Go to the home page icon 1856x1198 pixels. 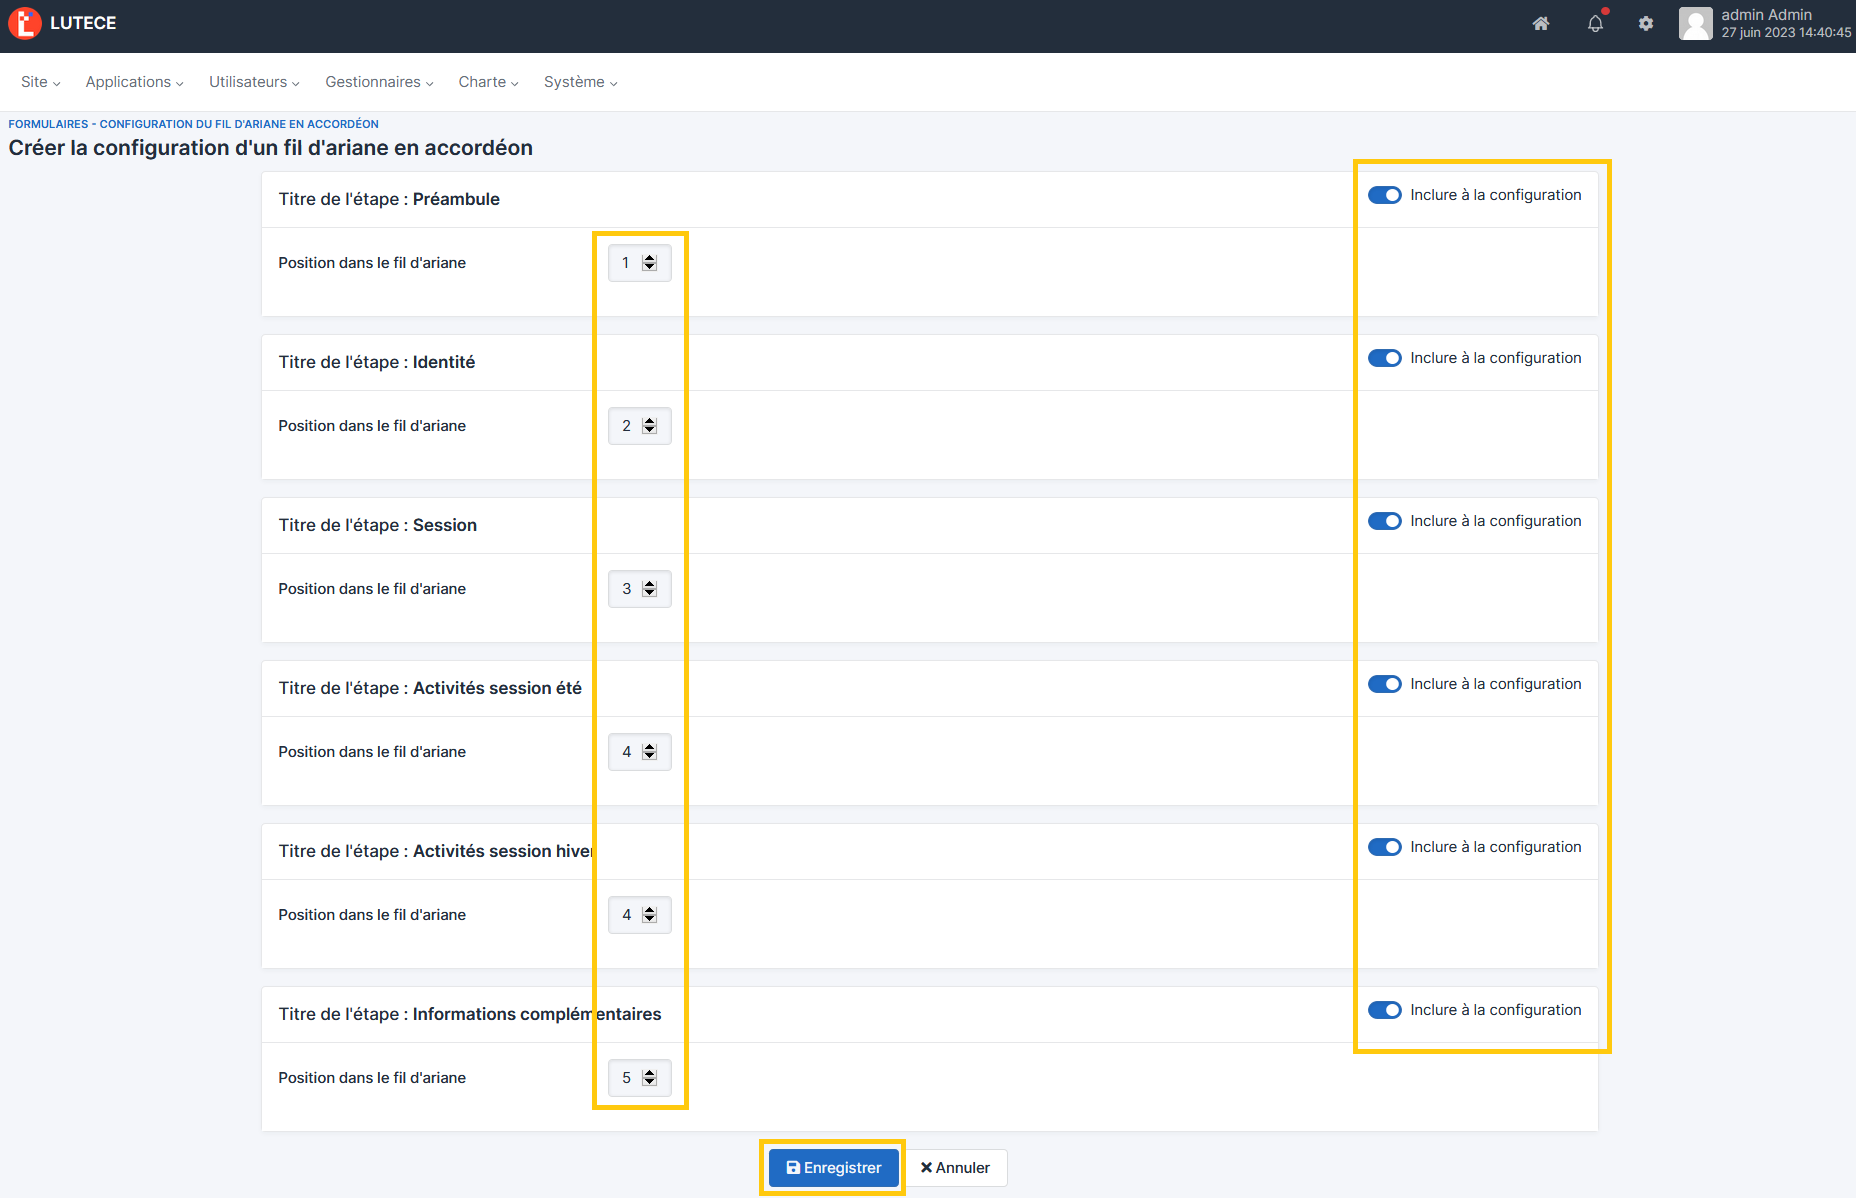pos(1541,24)
